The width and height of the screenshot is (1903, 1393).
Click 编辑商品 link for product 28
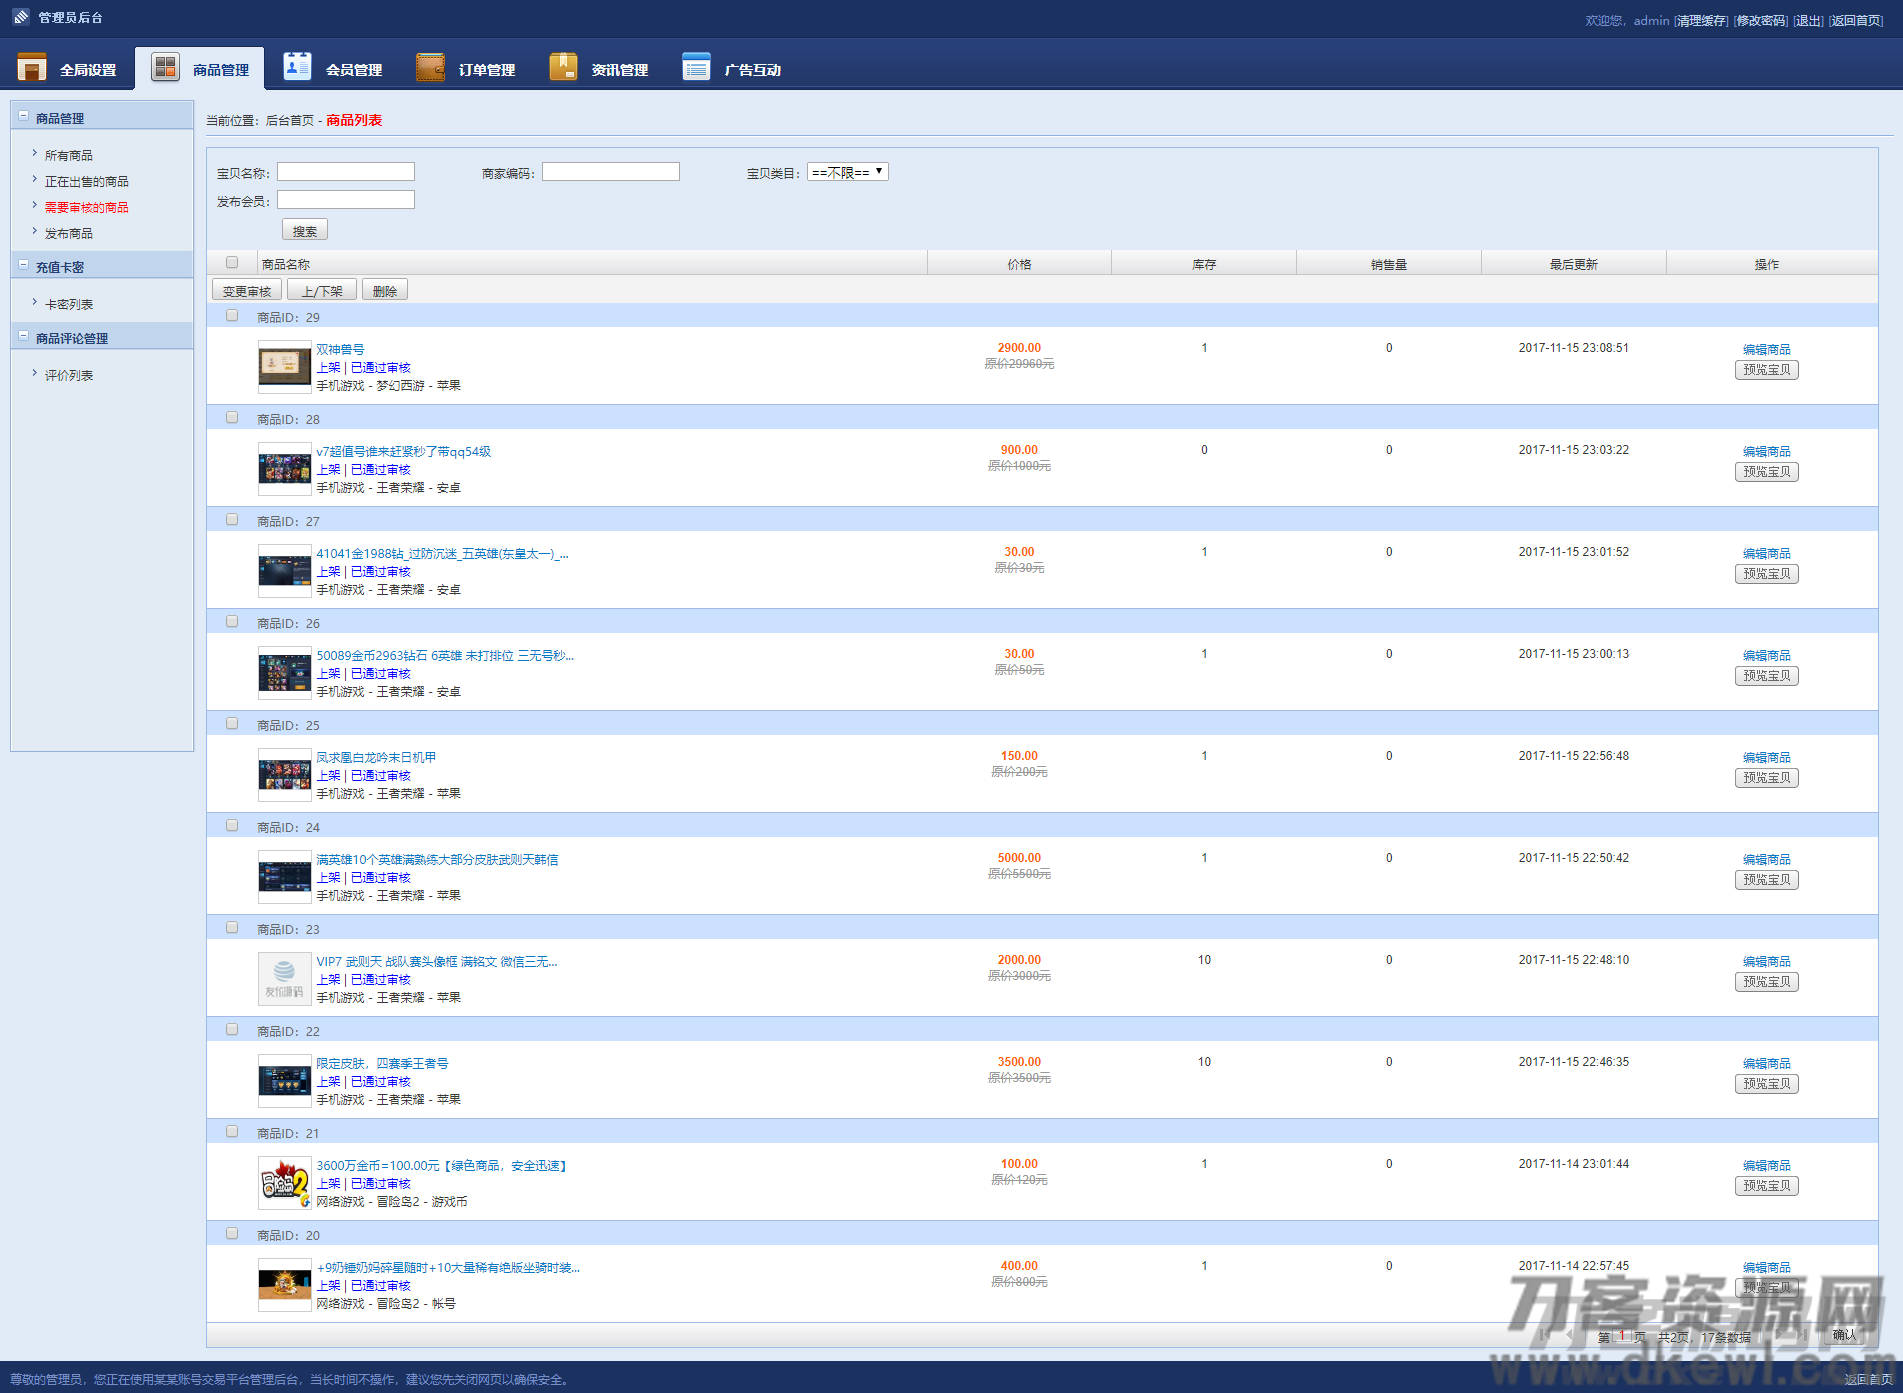(1766, 452)
